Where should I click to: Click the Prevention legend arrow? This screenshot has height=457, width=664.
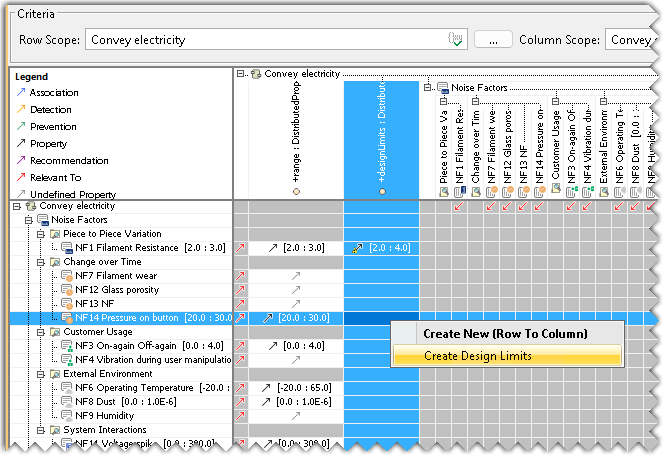click(x=21, y=126)
